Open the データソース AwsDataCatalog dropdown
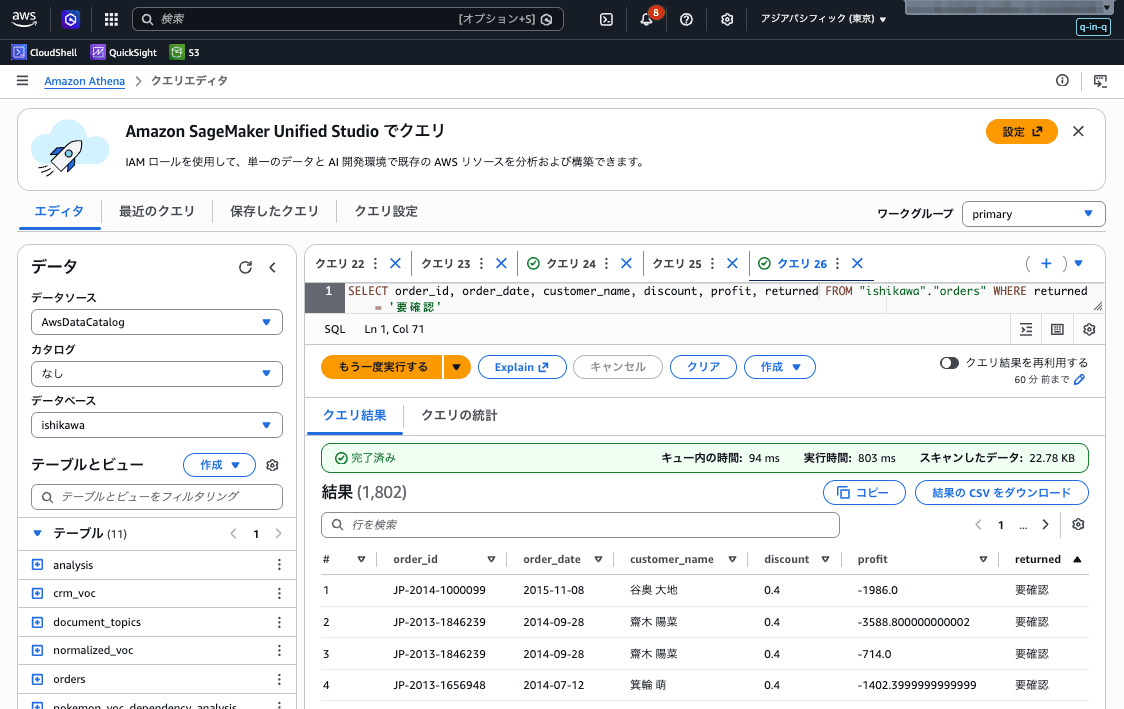 click(156, 322)
